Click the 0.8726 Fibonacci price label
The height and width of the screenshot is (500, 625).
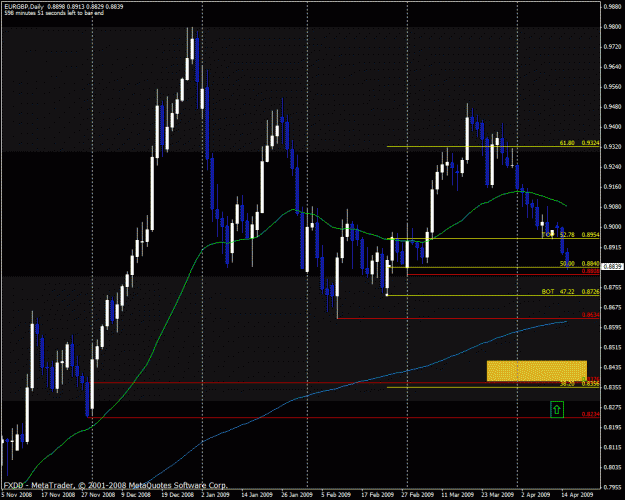(590, 292)
